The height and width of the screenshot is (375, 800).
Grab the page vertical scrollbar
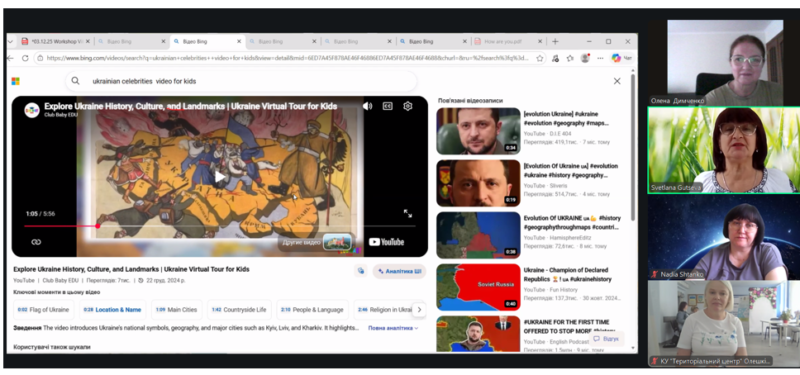tap(633, 148)
